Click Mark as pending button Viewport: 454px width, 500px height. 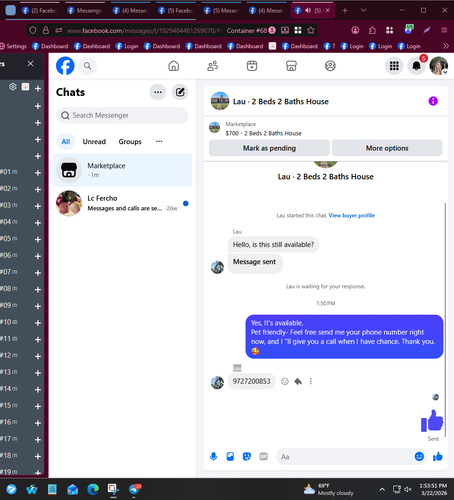click(x=269, y=148)
